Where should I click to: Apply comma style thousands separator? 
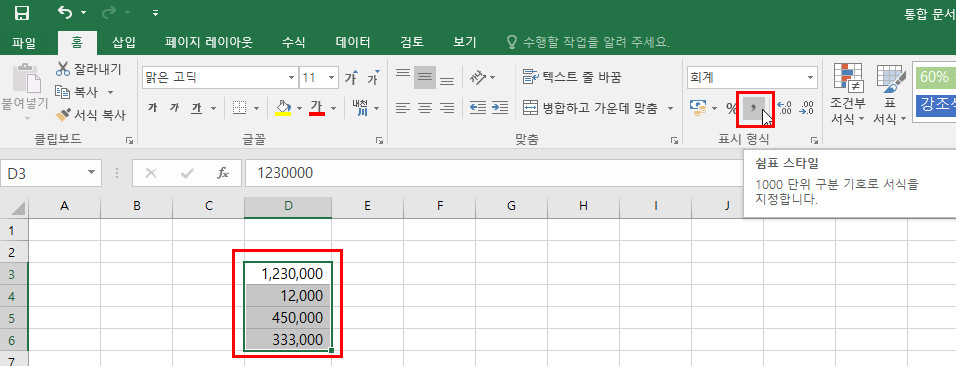(755, 108)
